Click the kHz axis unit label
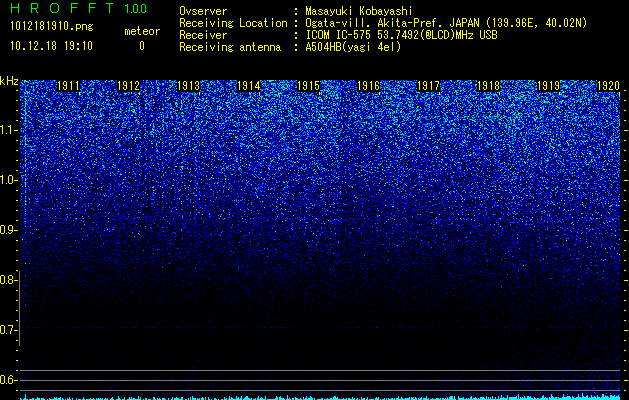Viewport: 629px width, 400px height. [9, 81]
